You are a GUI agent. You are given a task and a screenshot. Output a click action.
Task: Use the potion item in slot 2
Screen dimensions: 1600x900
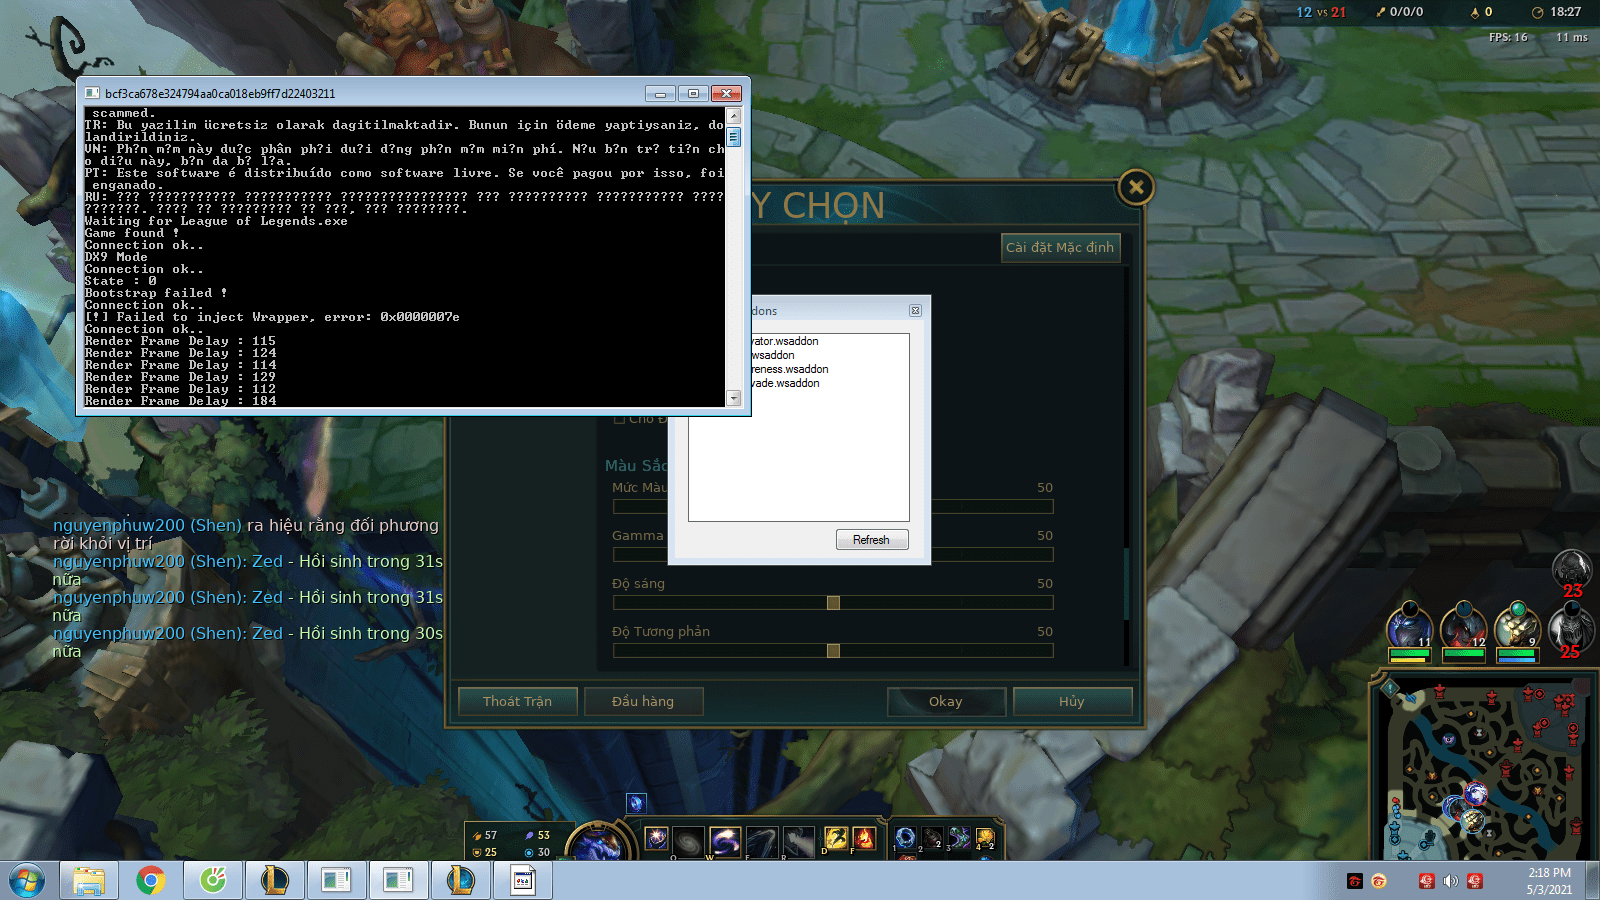coord(932,838)
